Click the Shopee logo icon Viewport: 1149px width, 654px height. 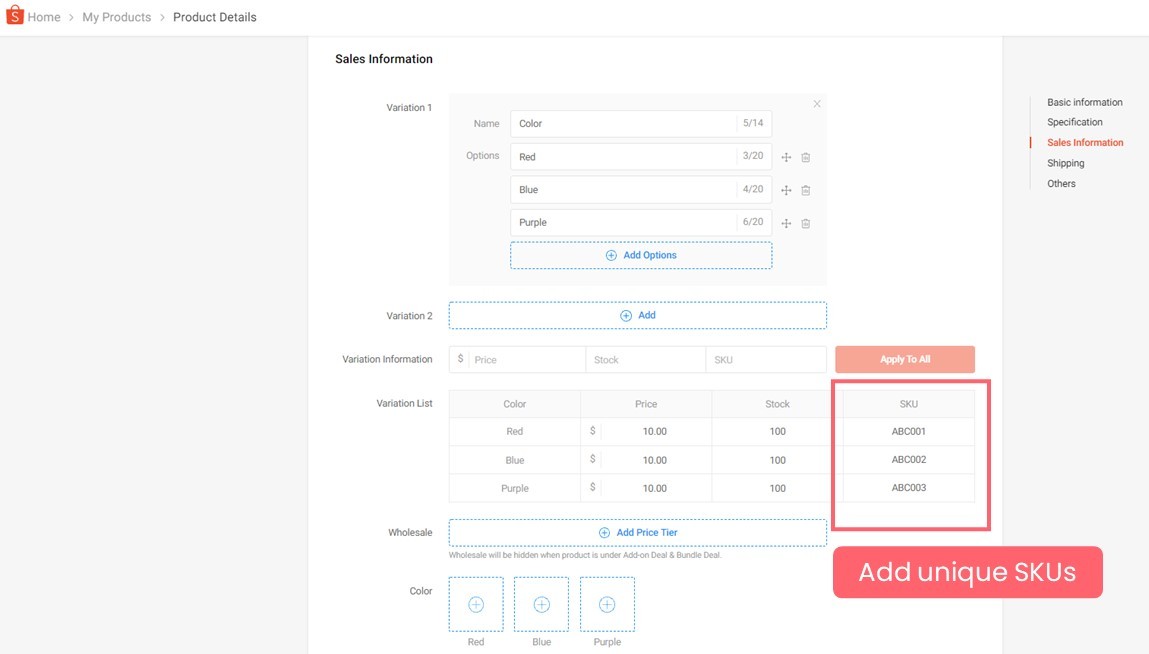pos(15,15)
